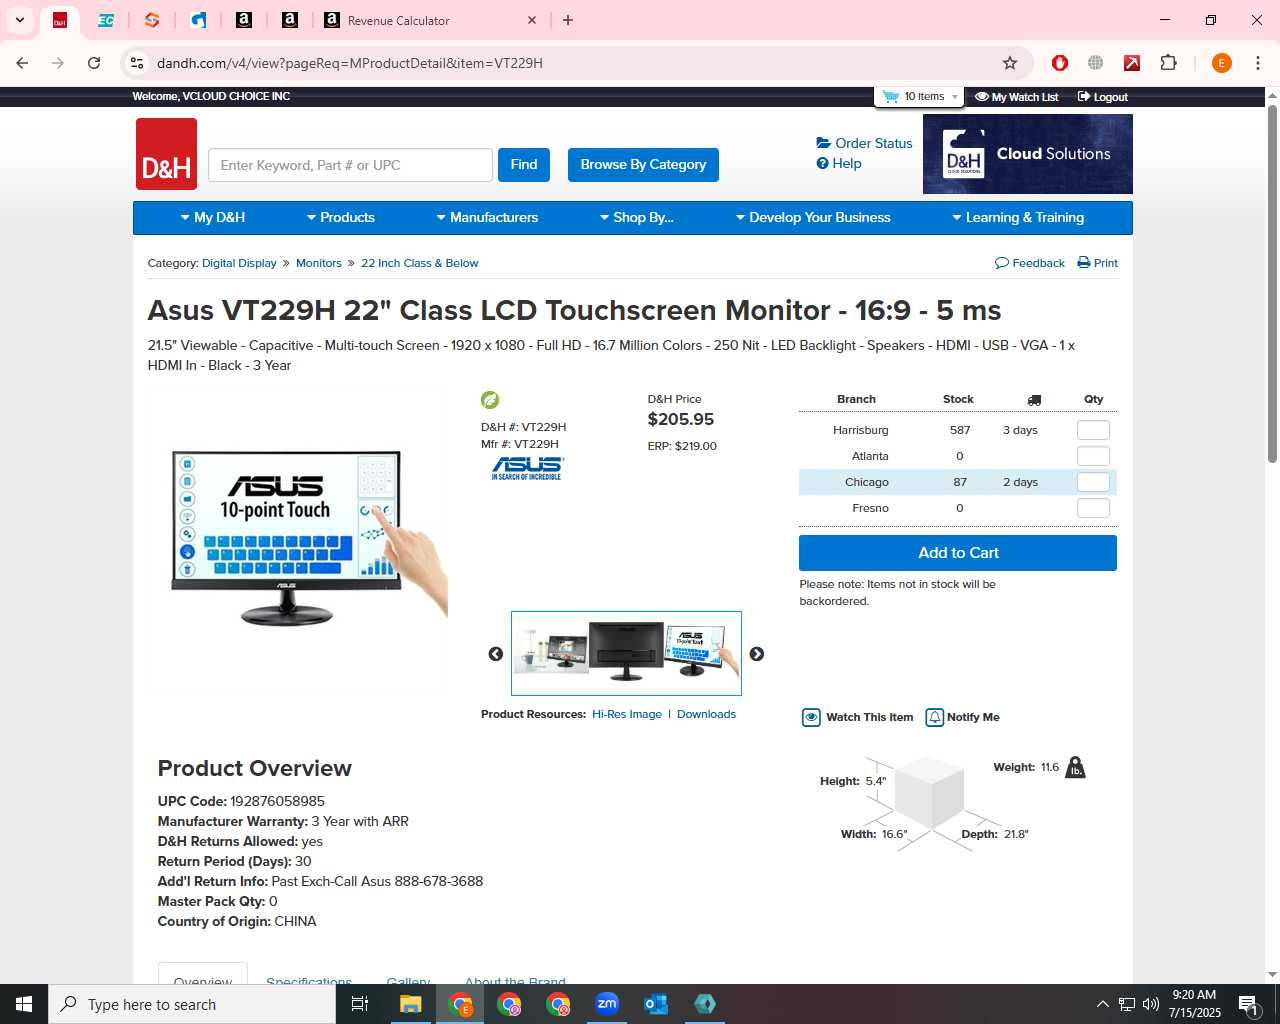Click Fresno quantity field

1093,508
